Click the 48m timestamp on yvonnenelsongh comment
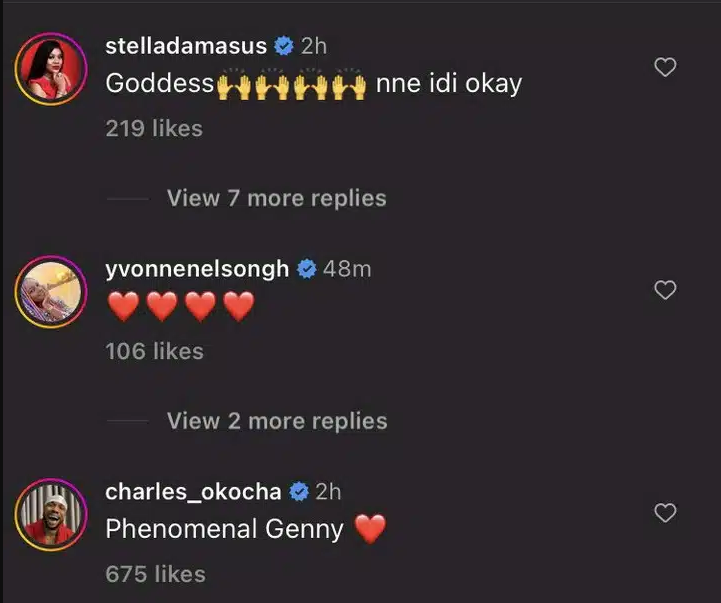The image size is (721, 603). point(347,269)
